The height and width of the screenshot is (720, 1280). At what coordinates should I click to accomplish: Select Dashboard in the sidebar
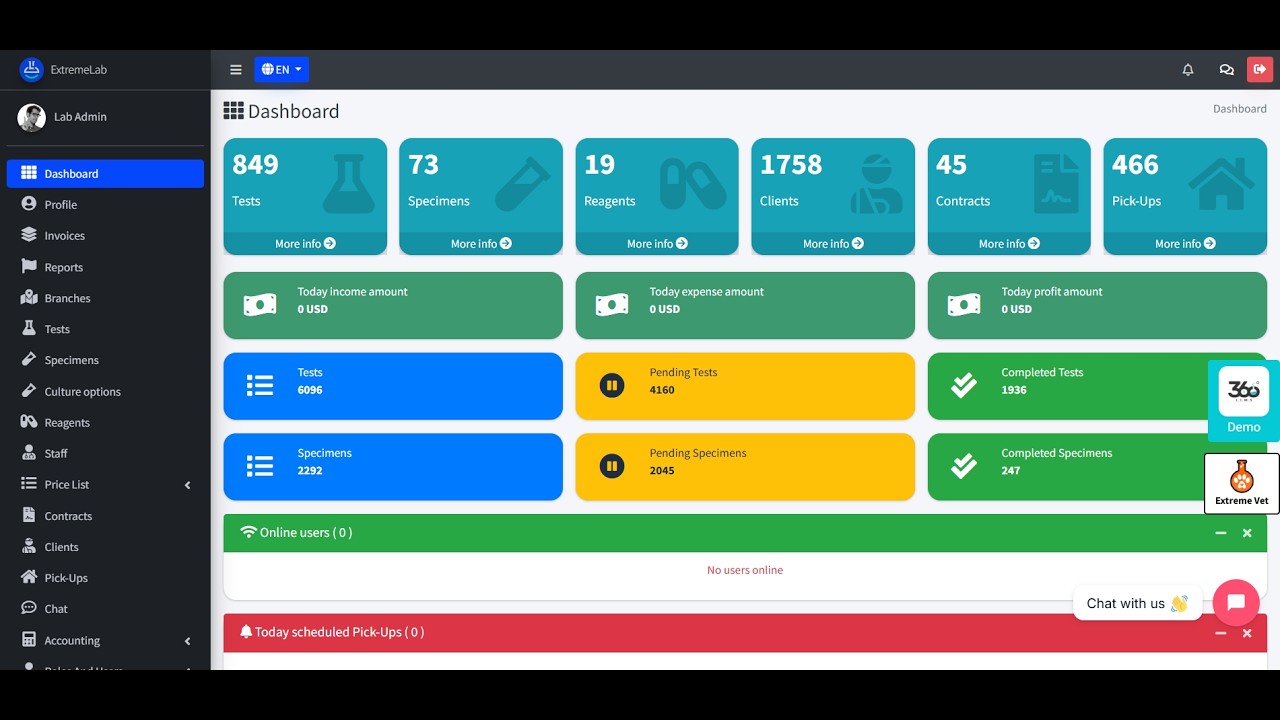coord(105,173)
